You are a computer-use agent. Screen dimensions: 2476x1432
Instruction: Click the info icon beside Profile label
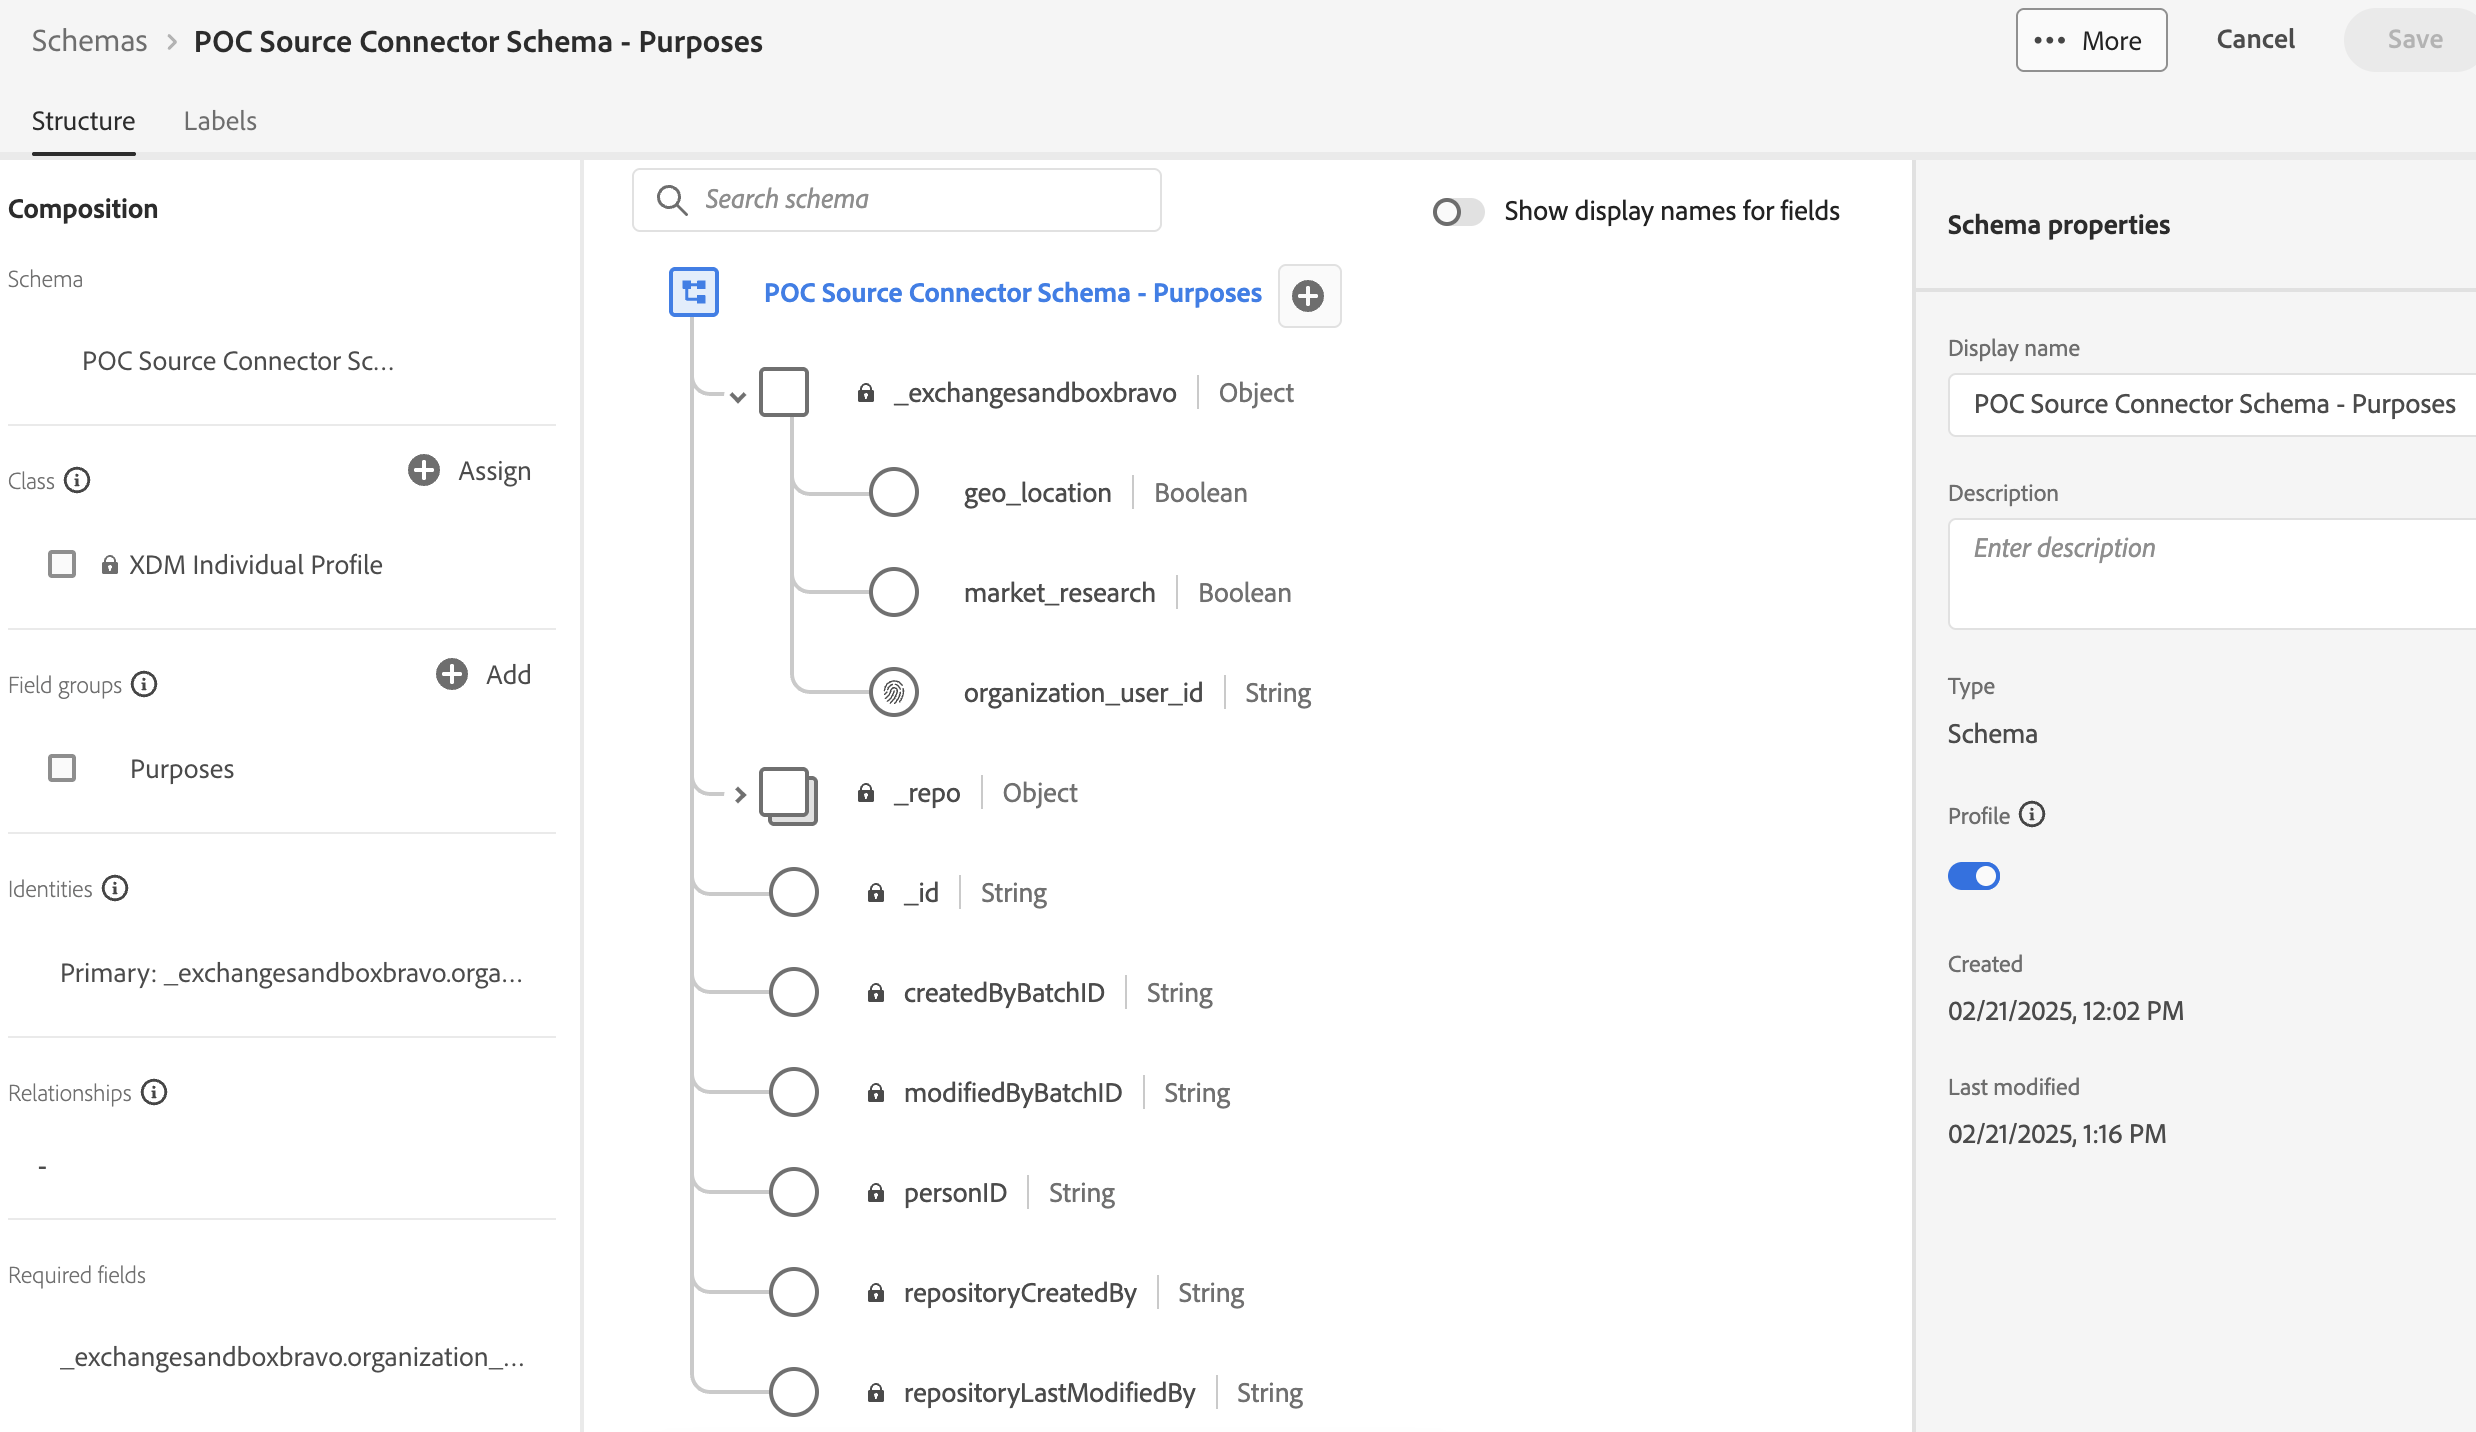point(2031,815)
